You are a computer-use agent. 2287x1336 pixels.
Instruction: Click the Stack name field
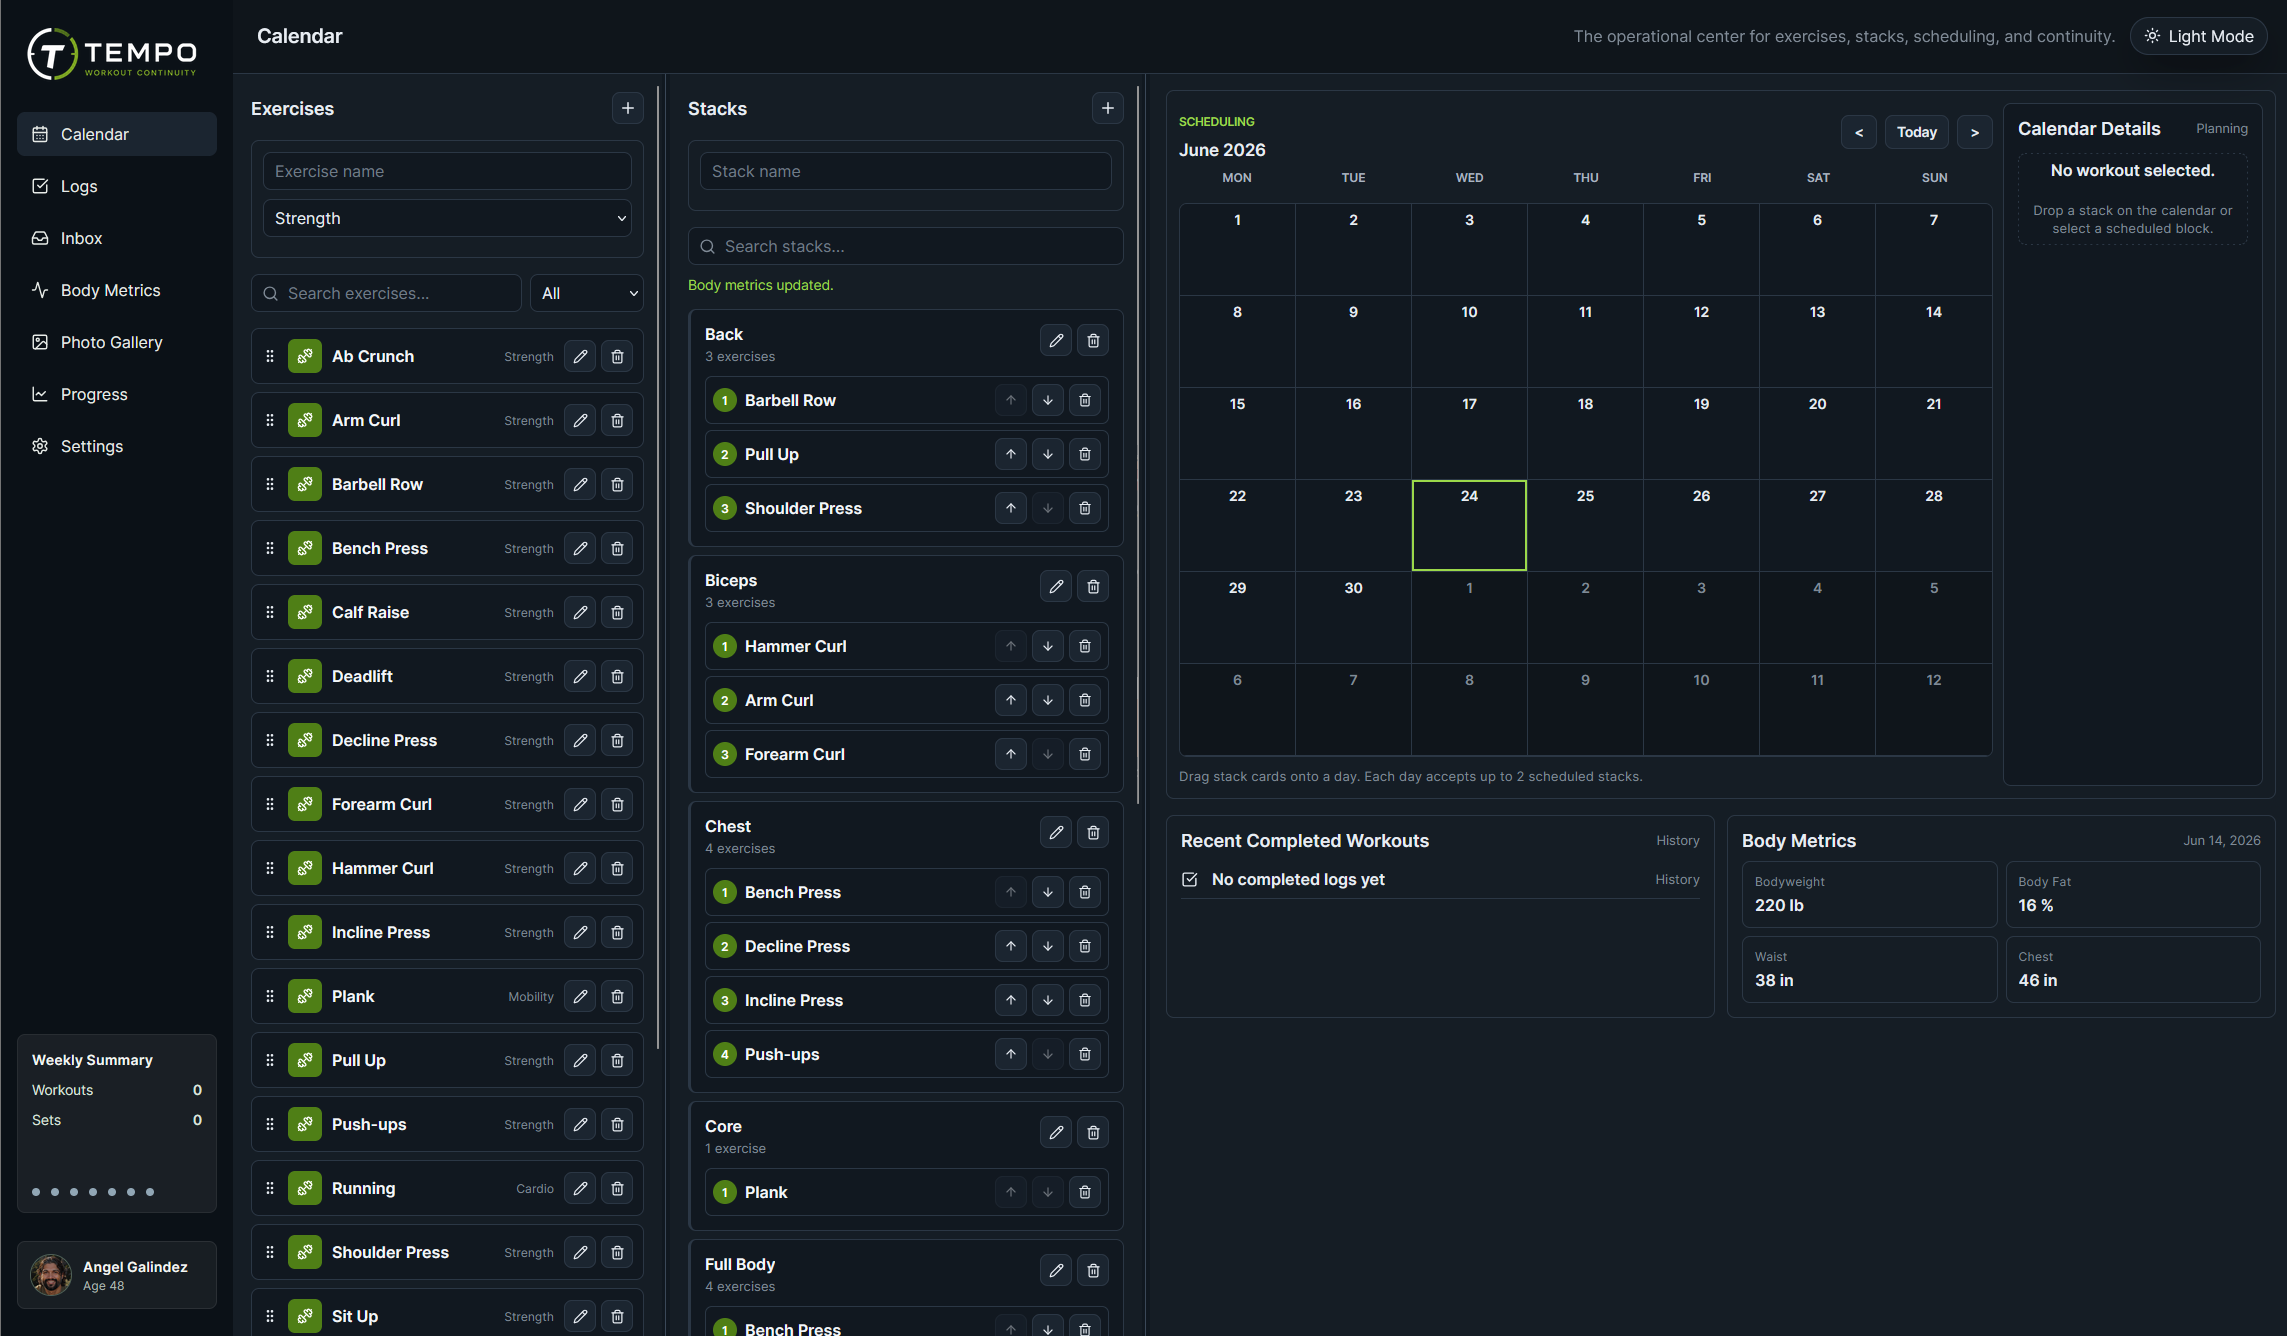tap(906, 171)
